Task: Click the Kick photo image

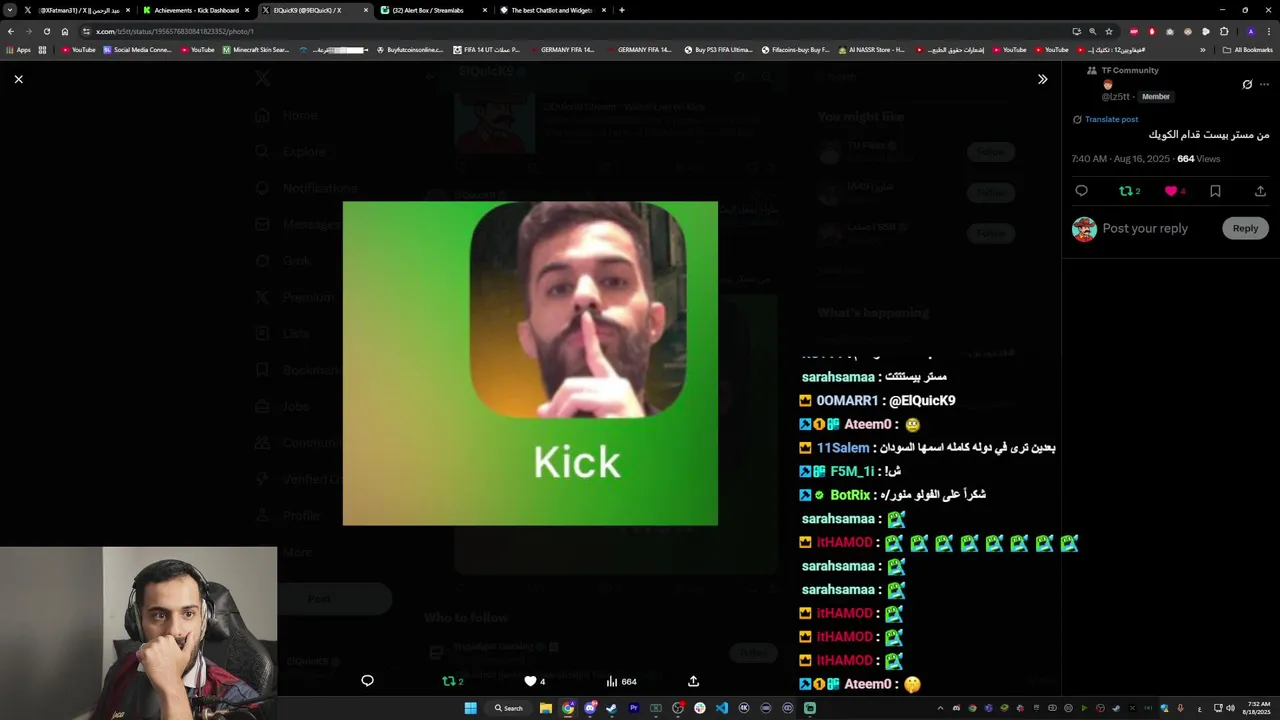Action: [530, 363]
